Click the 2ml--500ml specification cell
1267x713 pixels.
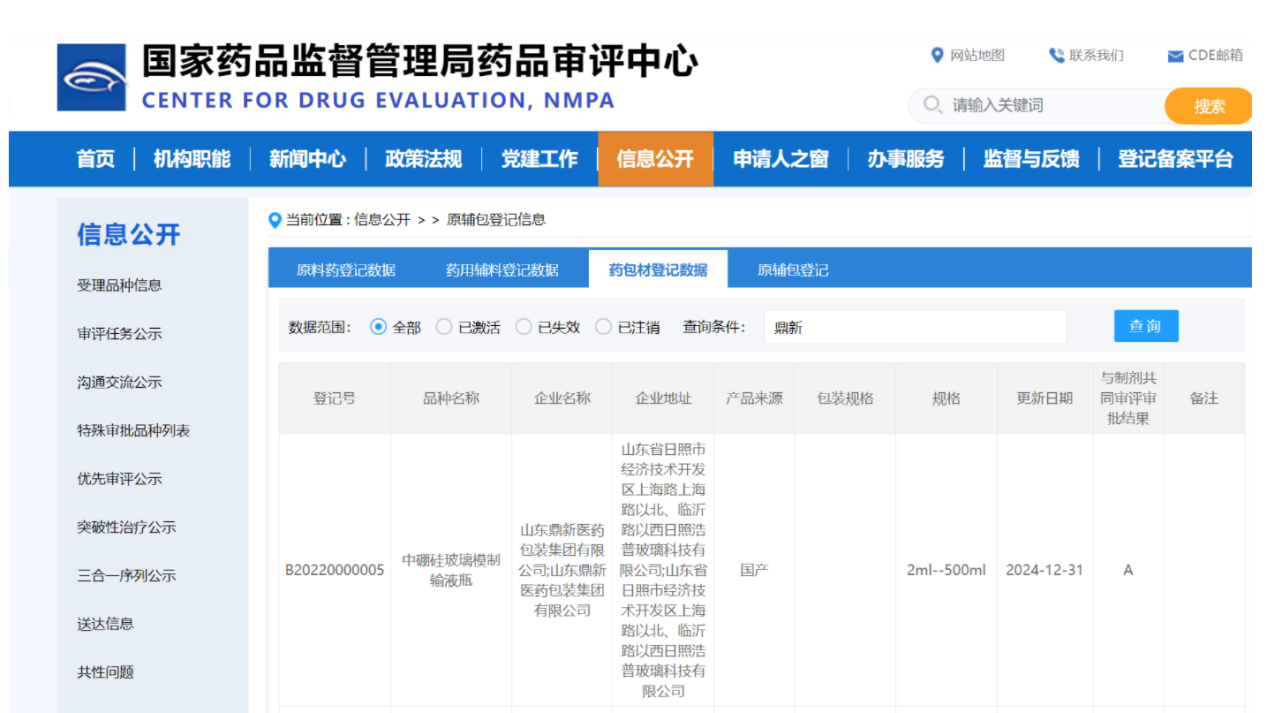pyautogui.click(x=946, y=570)
